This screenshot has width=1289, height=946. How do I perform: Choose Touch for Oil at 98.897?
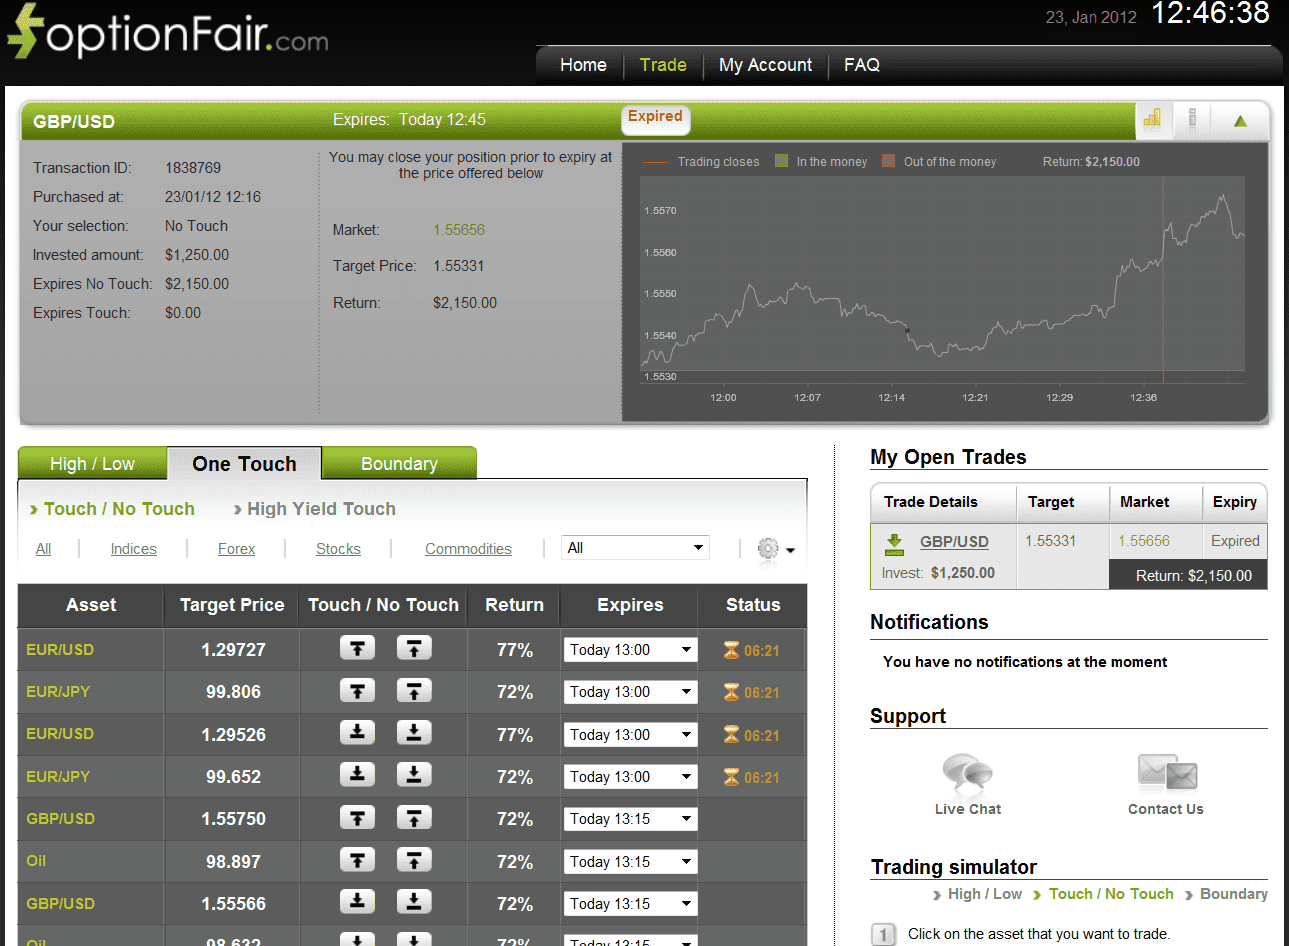coord(357,860)
